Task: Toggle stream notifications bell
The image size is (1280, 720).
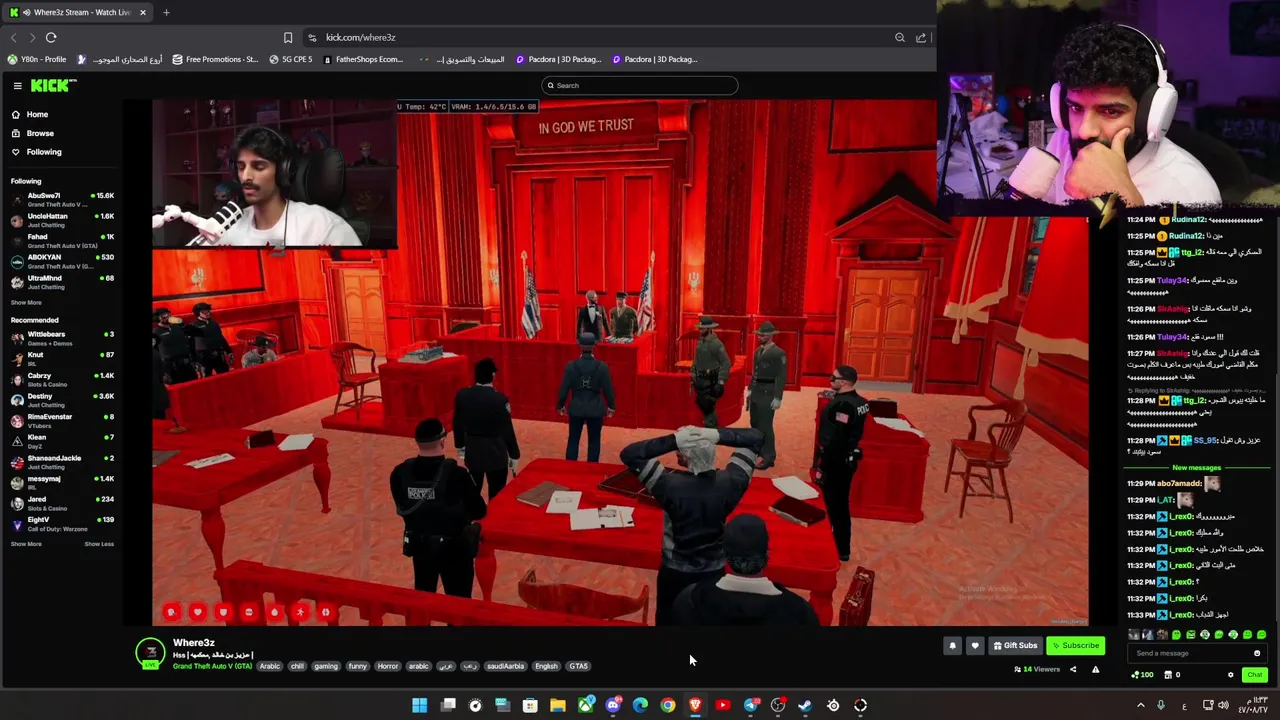Action: click(952, 646)
